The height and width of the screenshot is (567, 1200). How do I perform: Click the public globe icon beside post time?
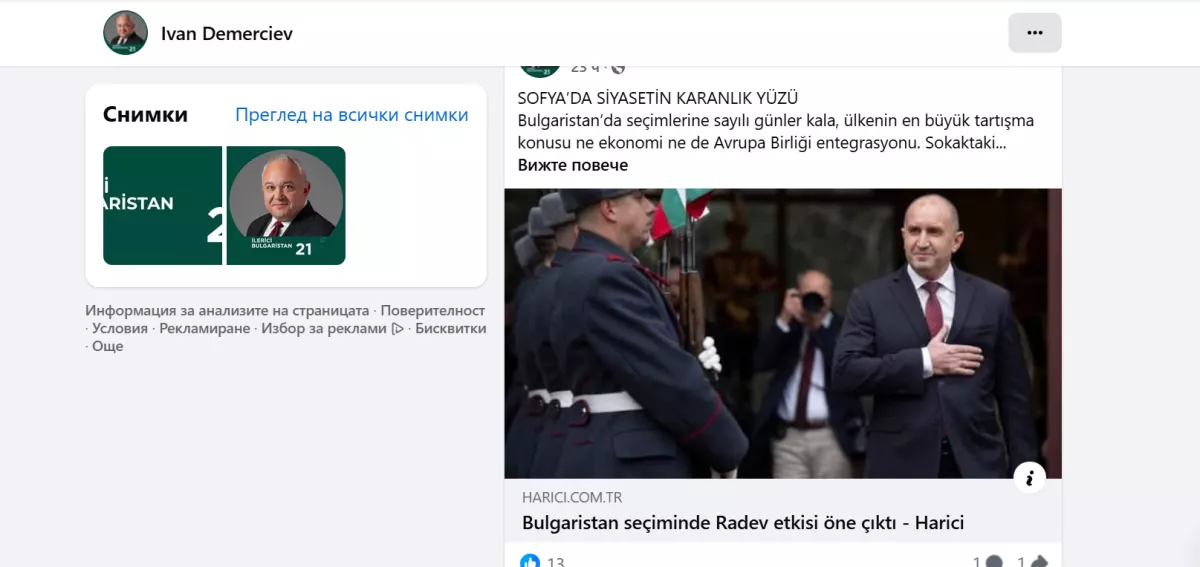point(618,68)
